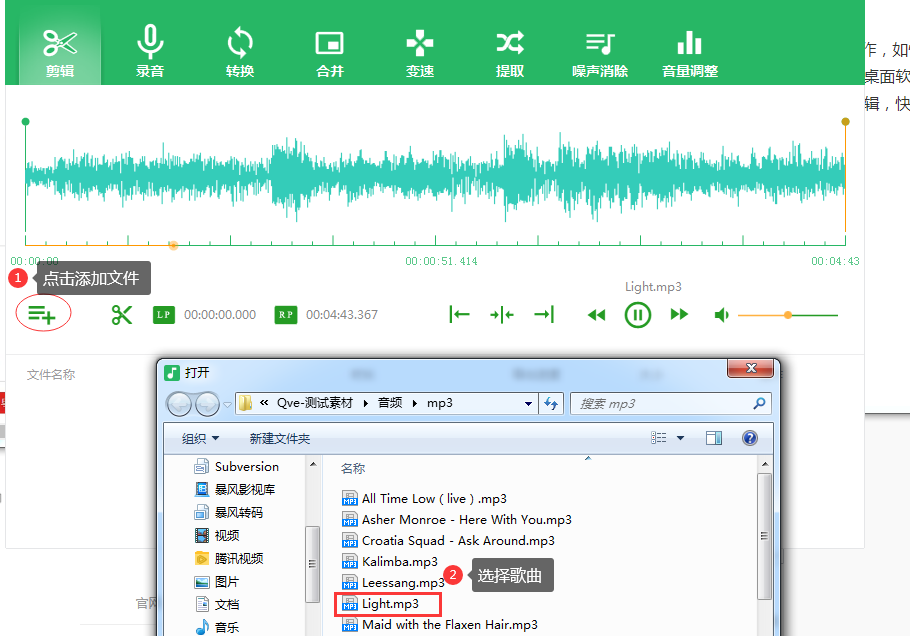The width and height of the screenshot is (910, 636).
Task: Jump to selection start arrow icon
Action: click(459, 315)
